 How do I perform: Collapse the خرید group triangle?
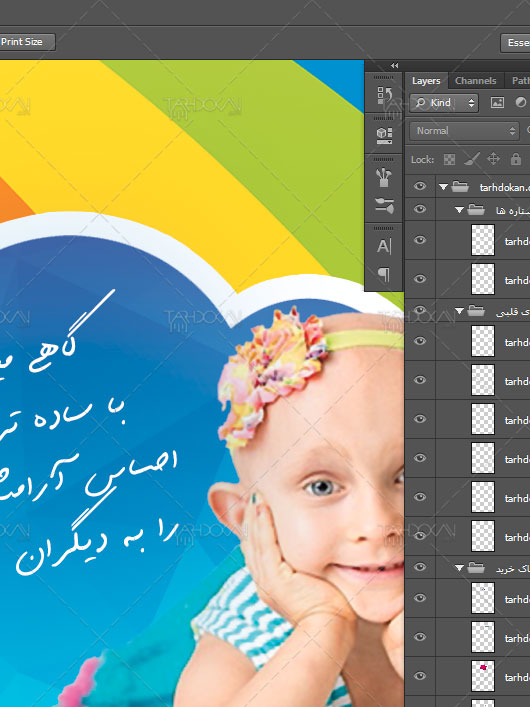tap(460, 568)
